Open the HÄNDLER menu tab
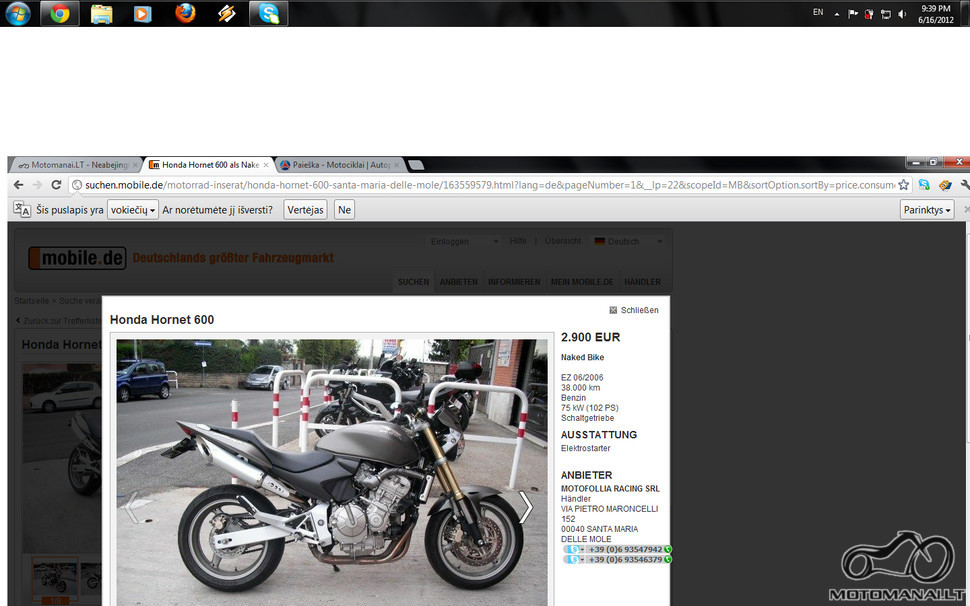 point(642,282)
